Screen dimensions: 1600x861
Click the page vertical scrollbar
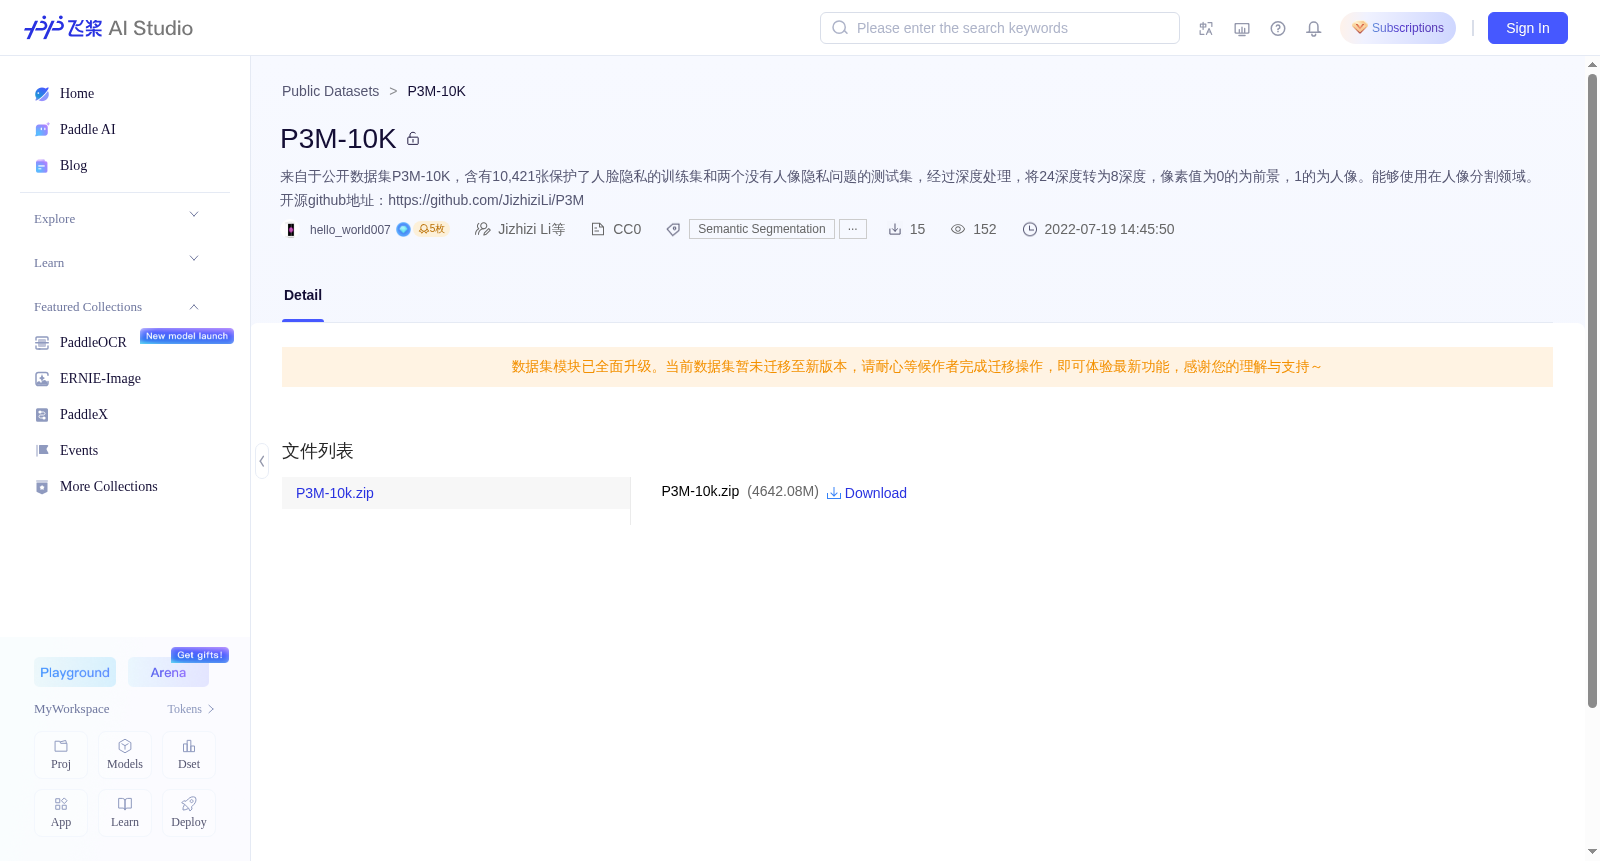click(1593, 390)
